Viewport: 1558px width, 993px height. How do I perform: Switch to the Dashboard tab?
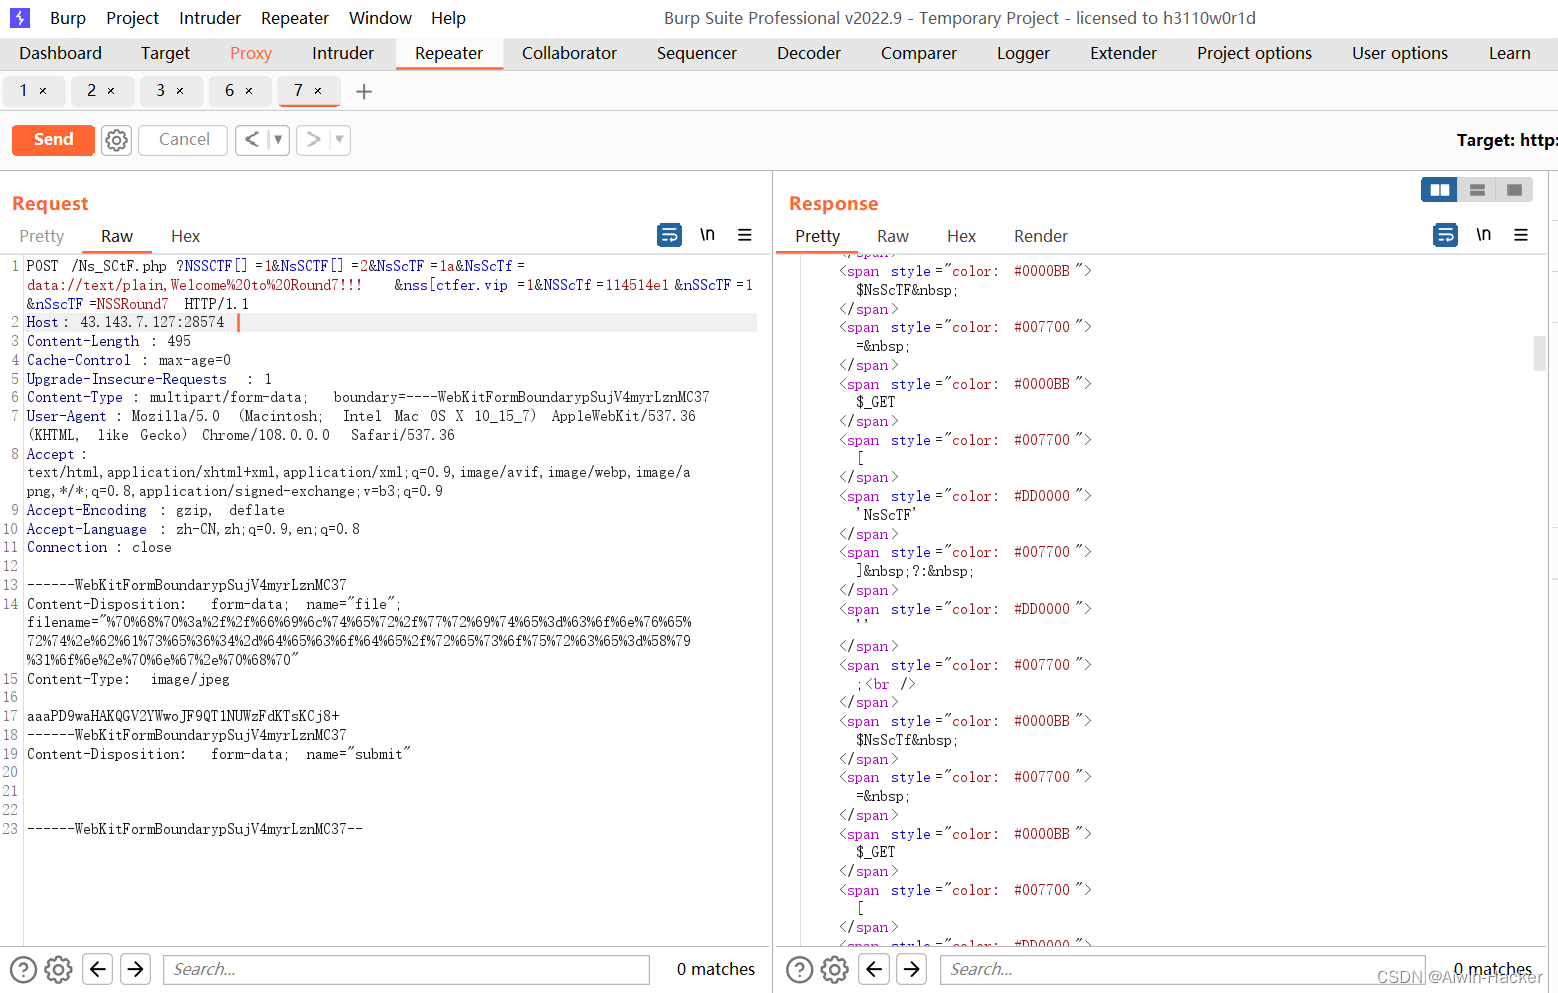[60, 53]
